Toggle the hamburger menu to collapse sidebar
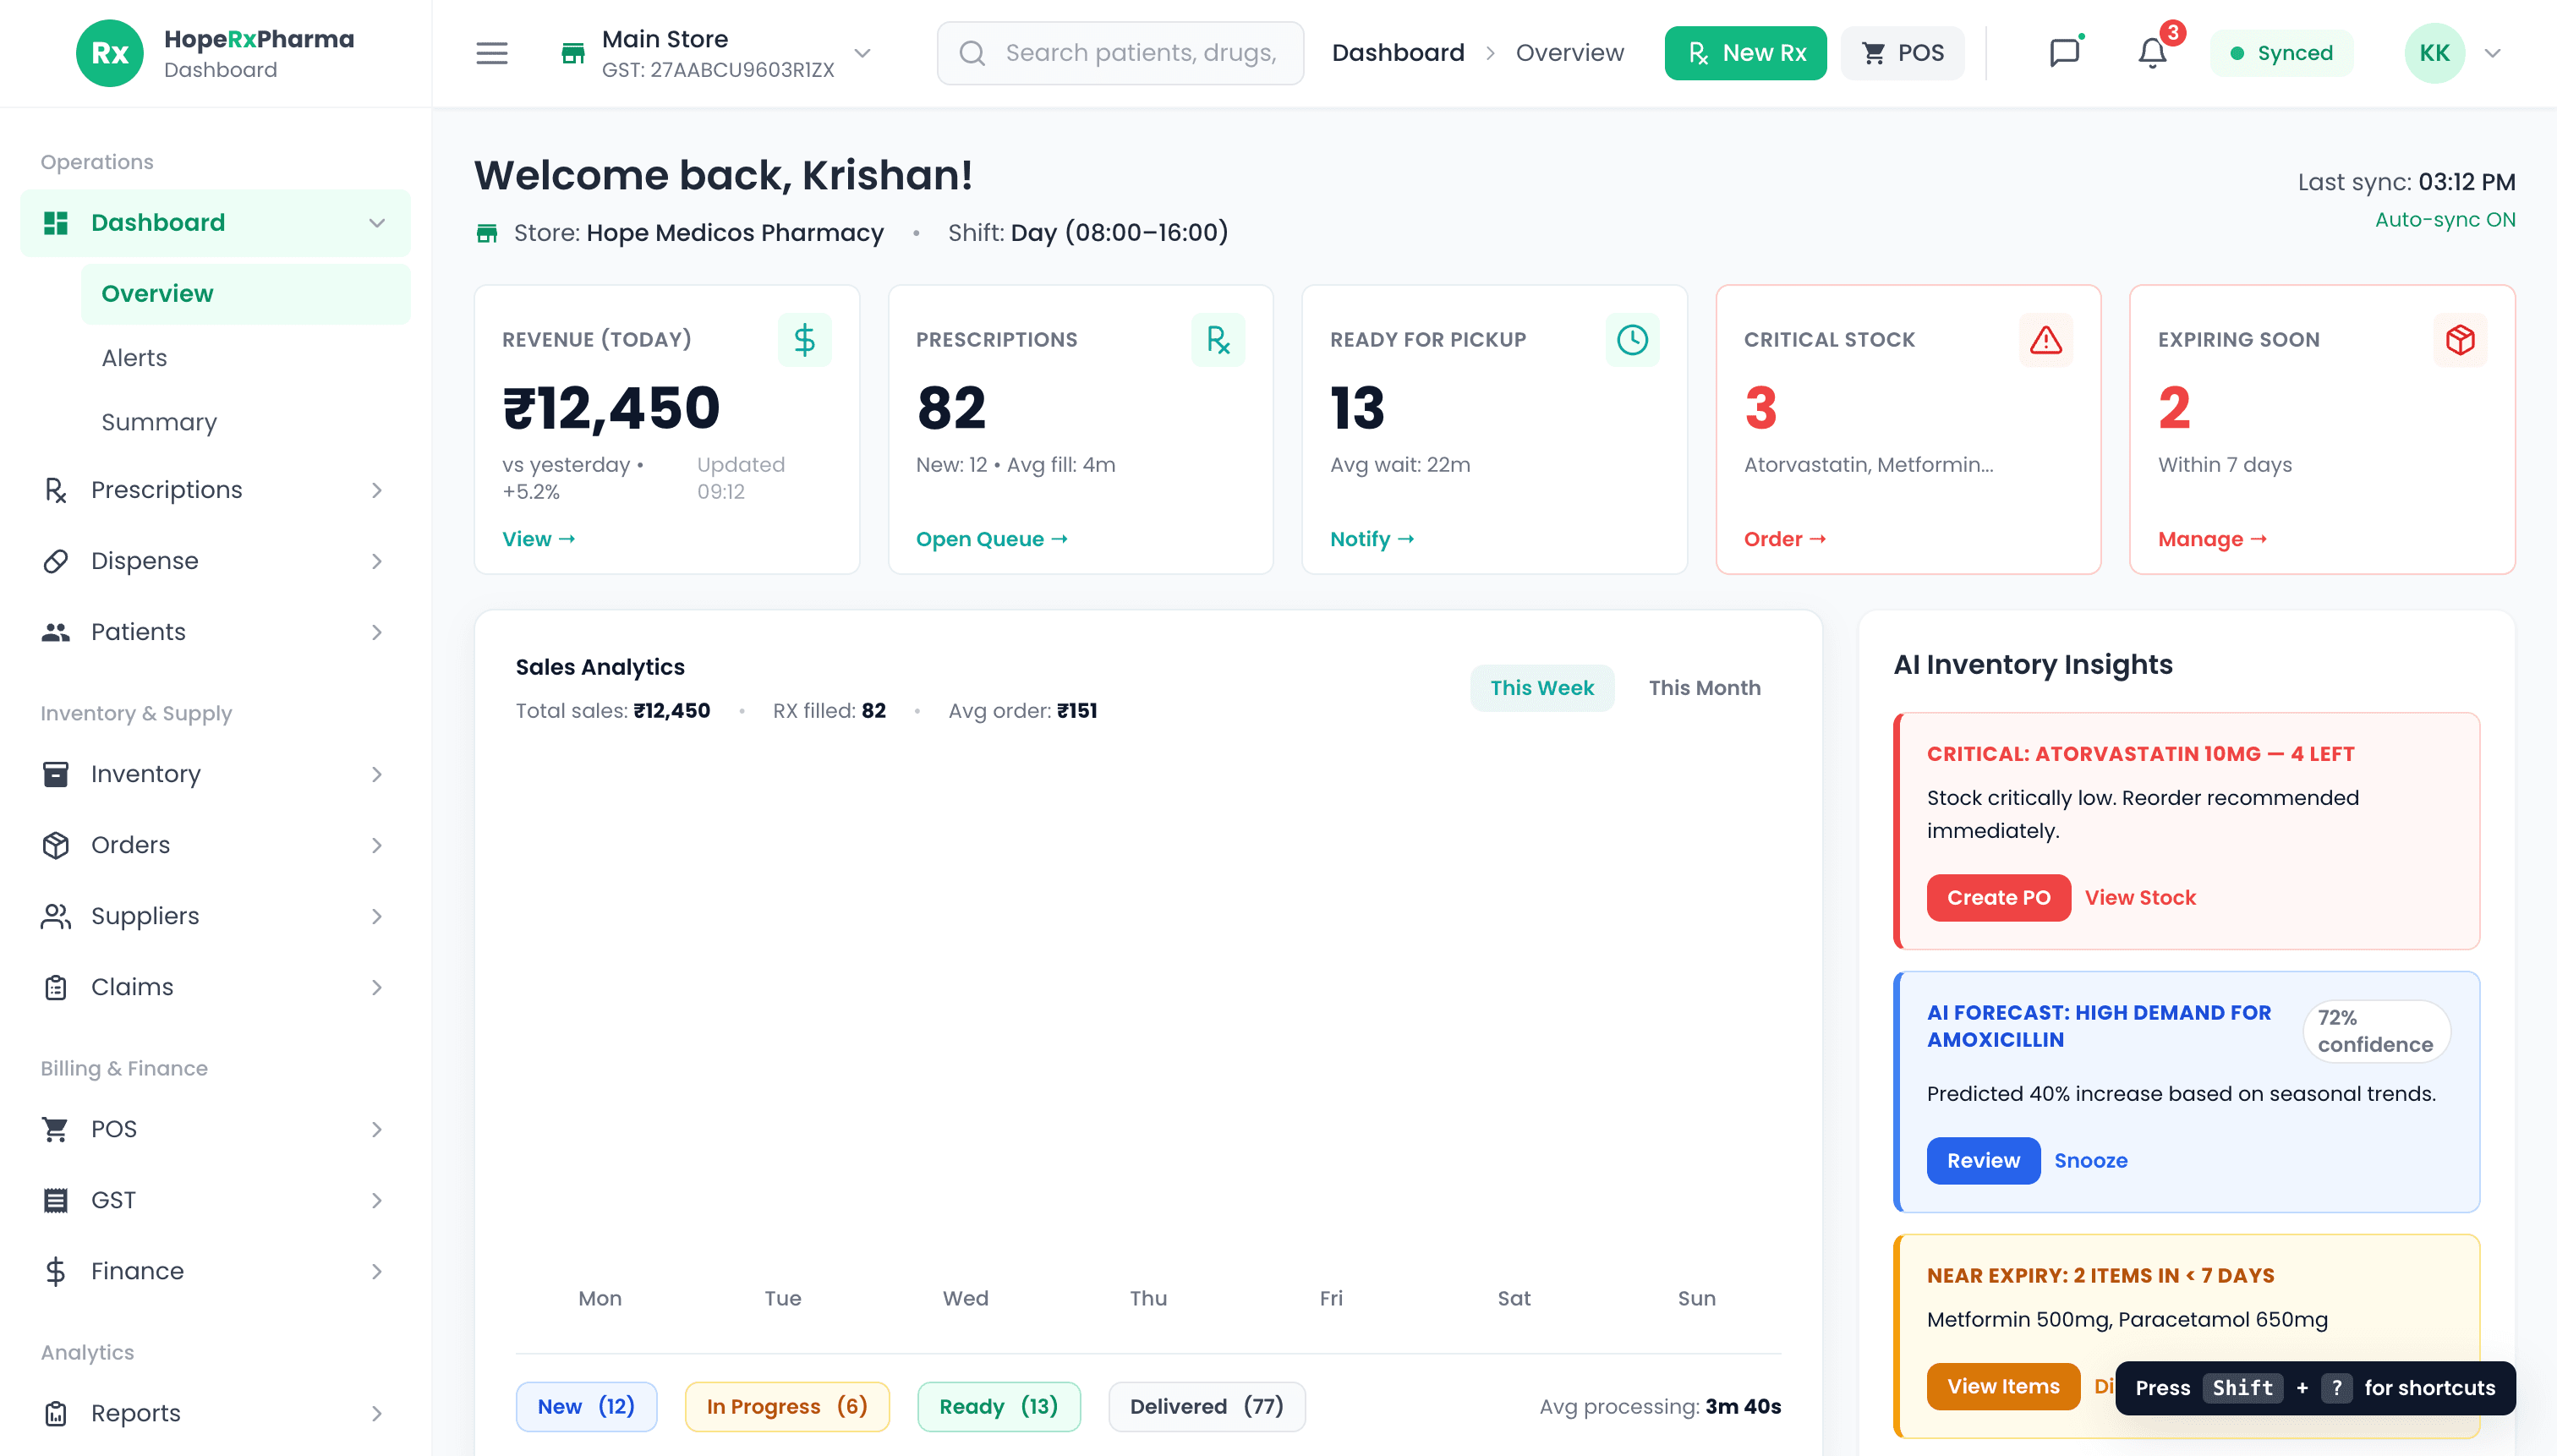Screen dimensions: 2557x1456 click(491, 53)
